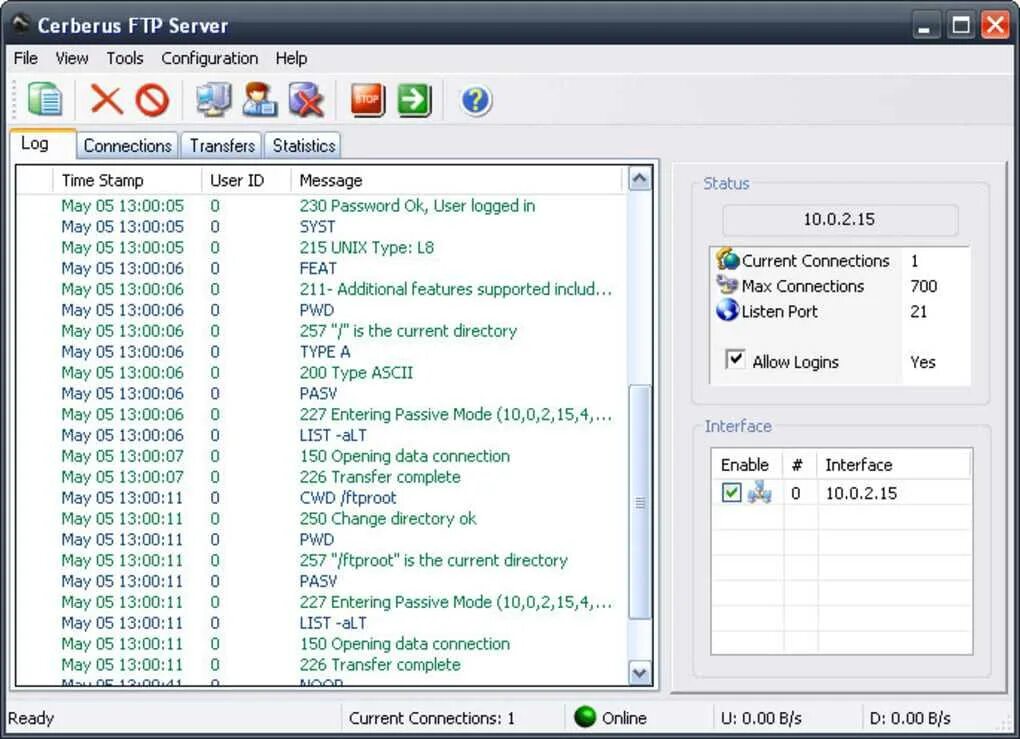Click the red circle-slash block icon
1020x739 pixels.
click(x=153, y=101)
